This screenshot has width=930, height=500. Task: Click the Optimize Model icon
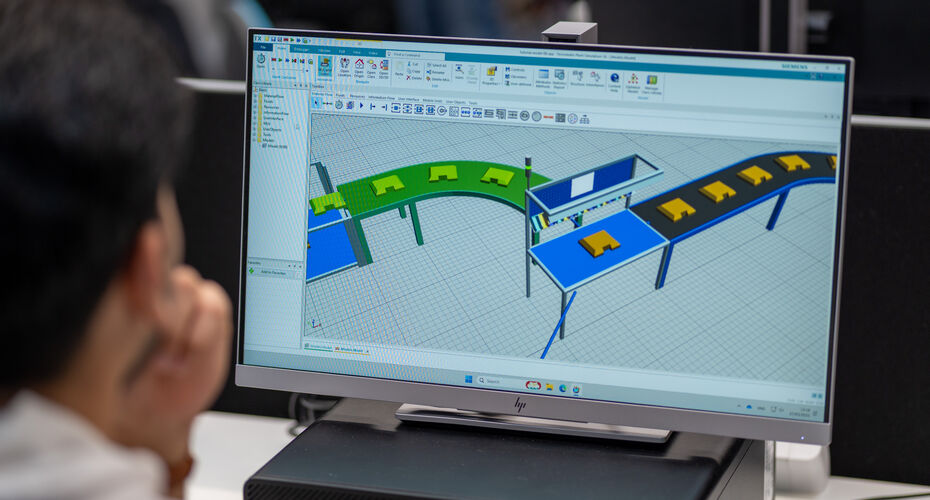[x=633, y=83]
